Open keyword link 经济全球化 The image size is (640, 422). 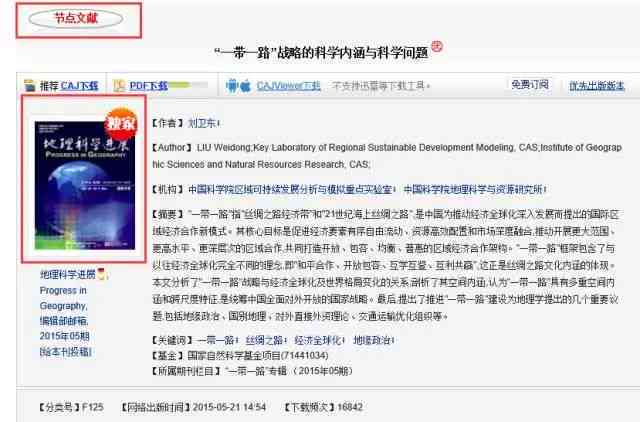tap(318, 340)
